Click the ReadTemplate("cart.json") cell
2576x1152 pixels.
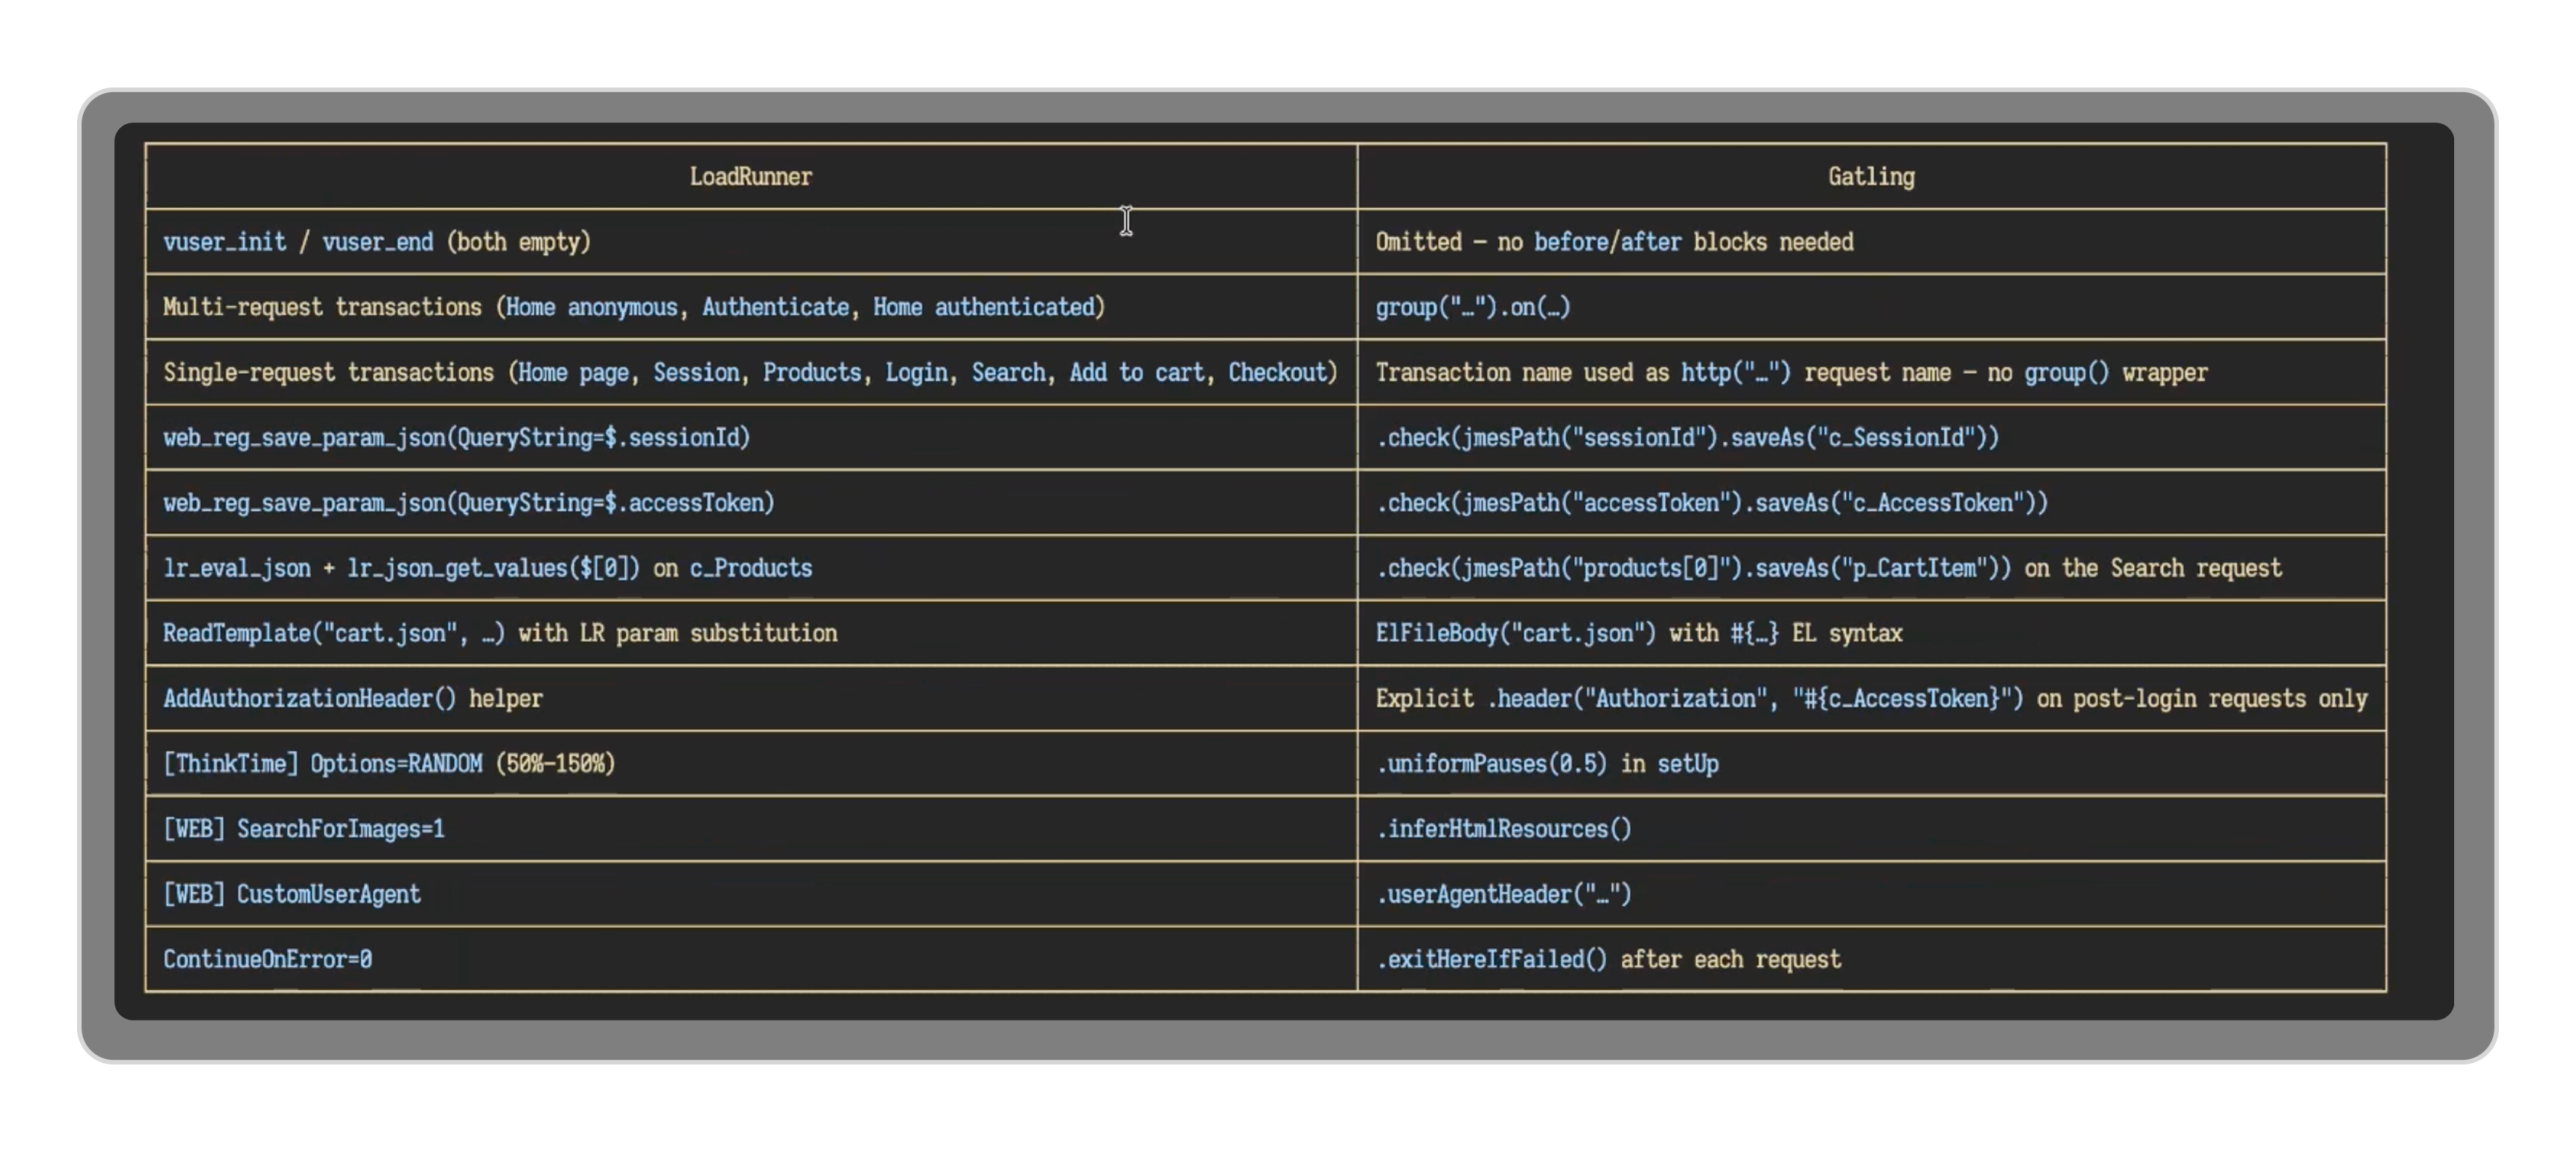pos(500,633)
